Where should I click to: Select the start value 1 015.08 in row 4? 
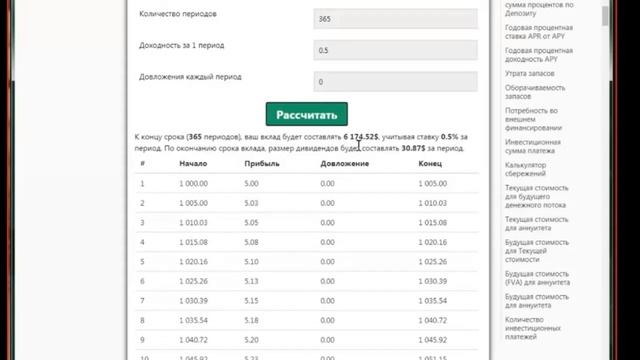tap(193, 242)
